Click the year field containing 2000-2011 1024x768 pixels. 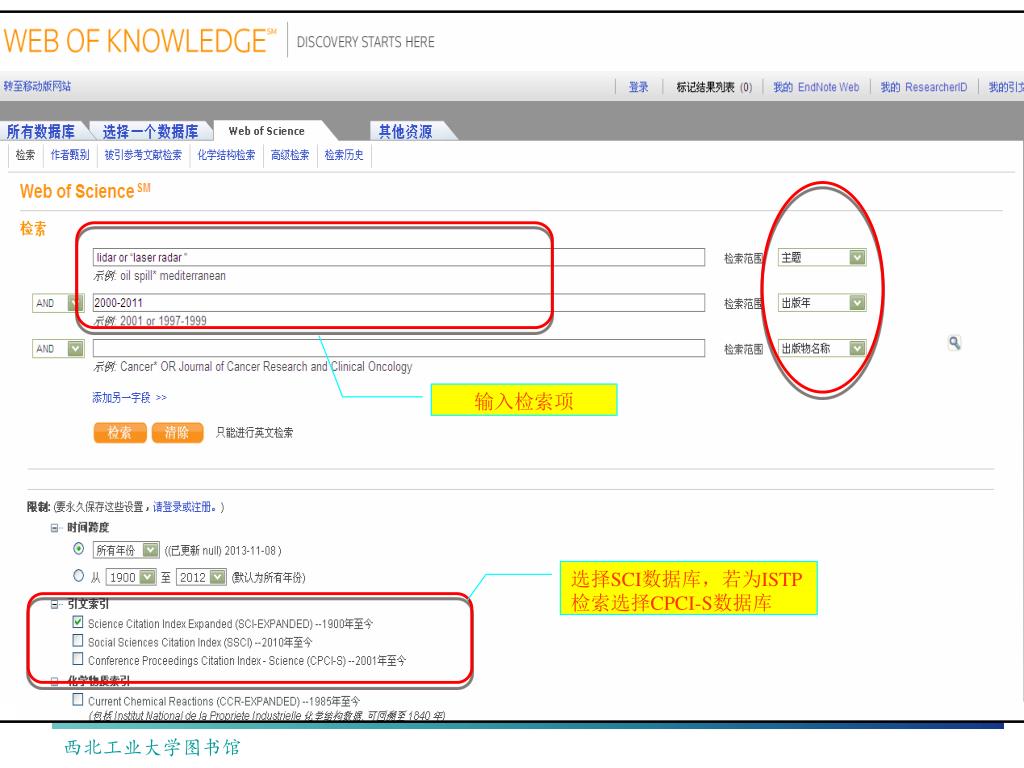click(x=398, y=302)
